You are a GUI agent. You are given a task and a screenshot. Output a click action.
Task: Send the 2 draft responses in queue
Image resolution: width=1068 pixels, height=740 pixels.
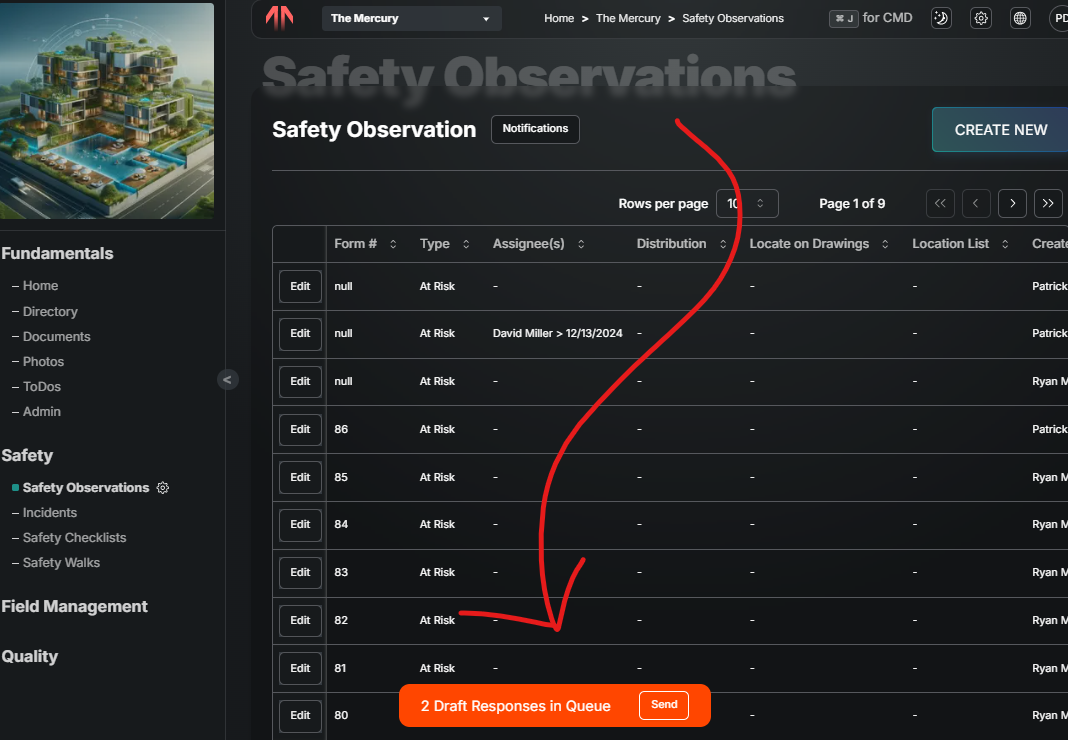pyautogui.click(x=664, y=705)
